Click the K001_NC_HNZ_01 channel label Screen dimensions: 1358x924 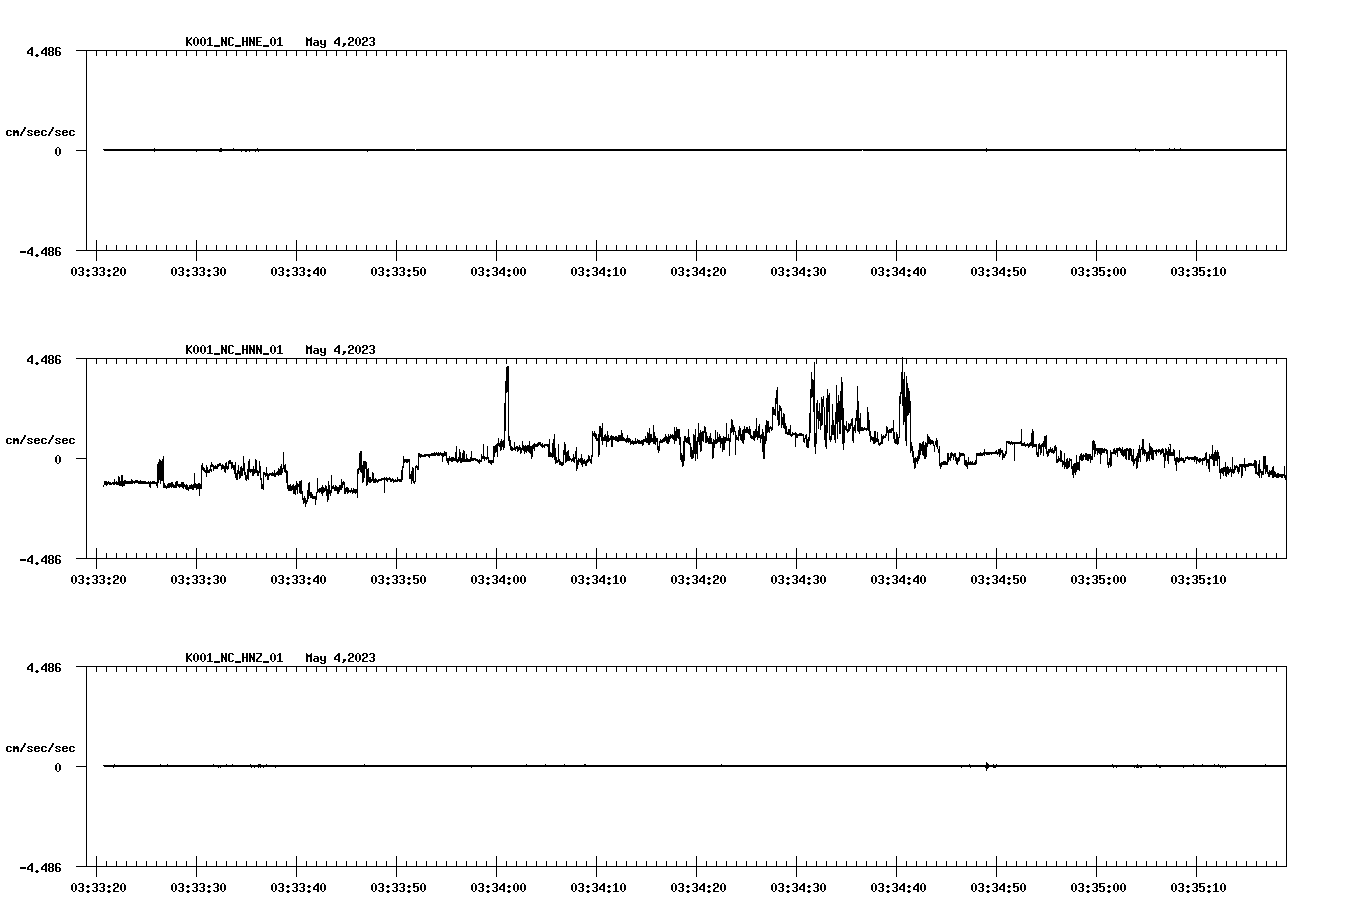tap(232, 658)
